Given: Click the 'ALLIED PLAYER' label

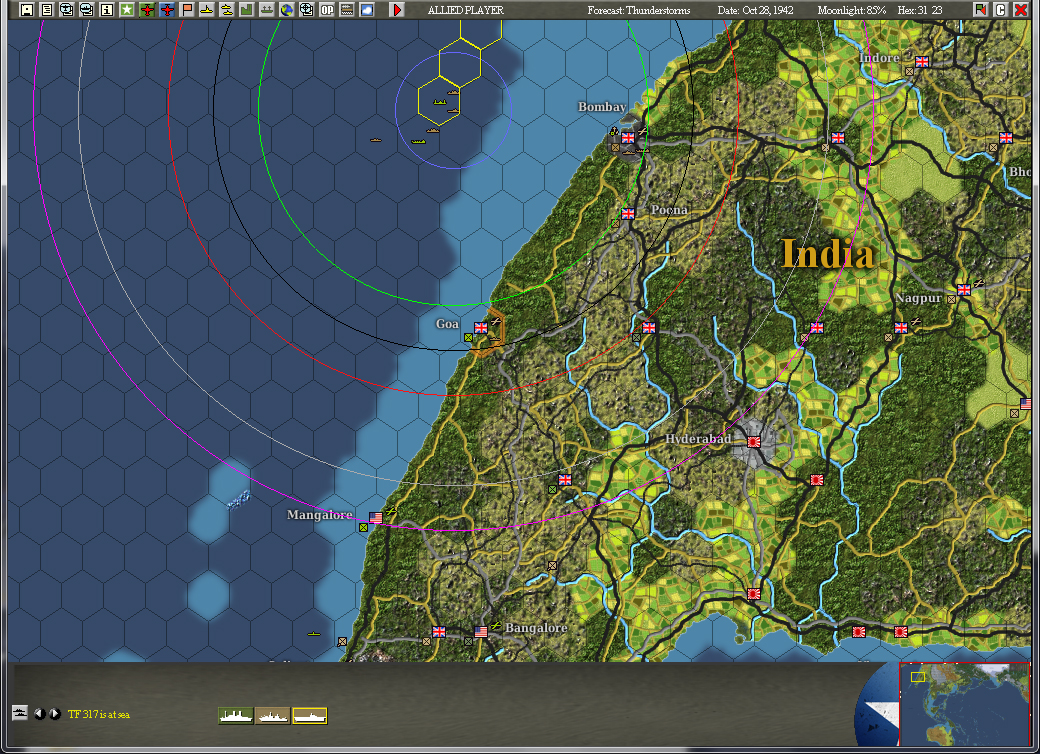Looking at the screenshot, I should [466, 10].
